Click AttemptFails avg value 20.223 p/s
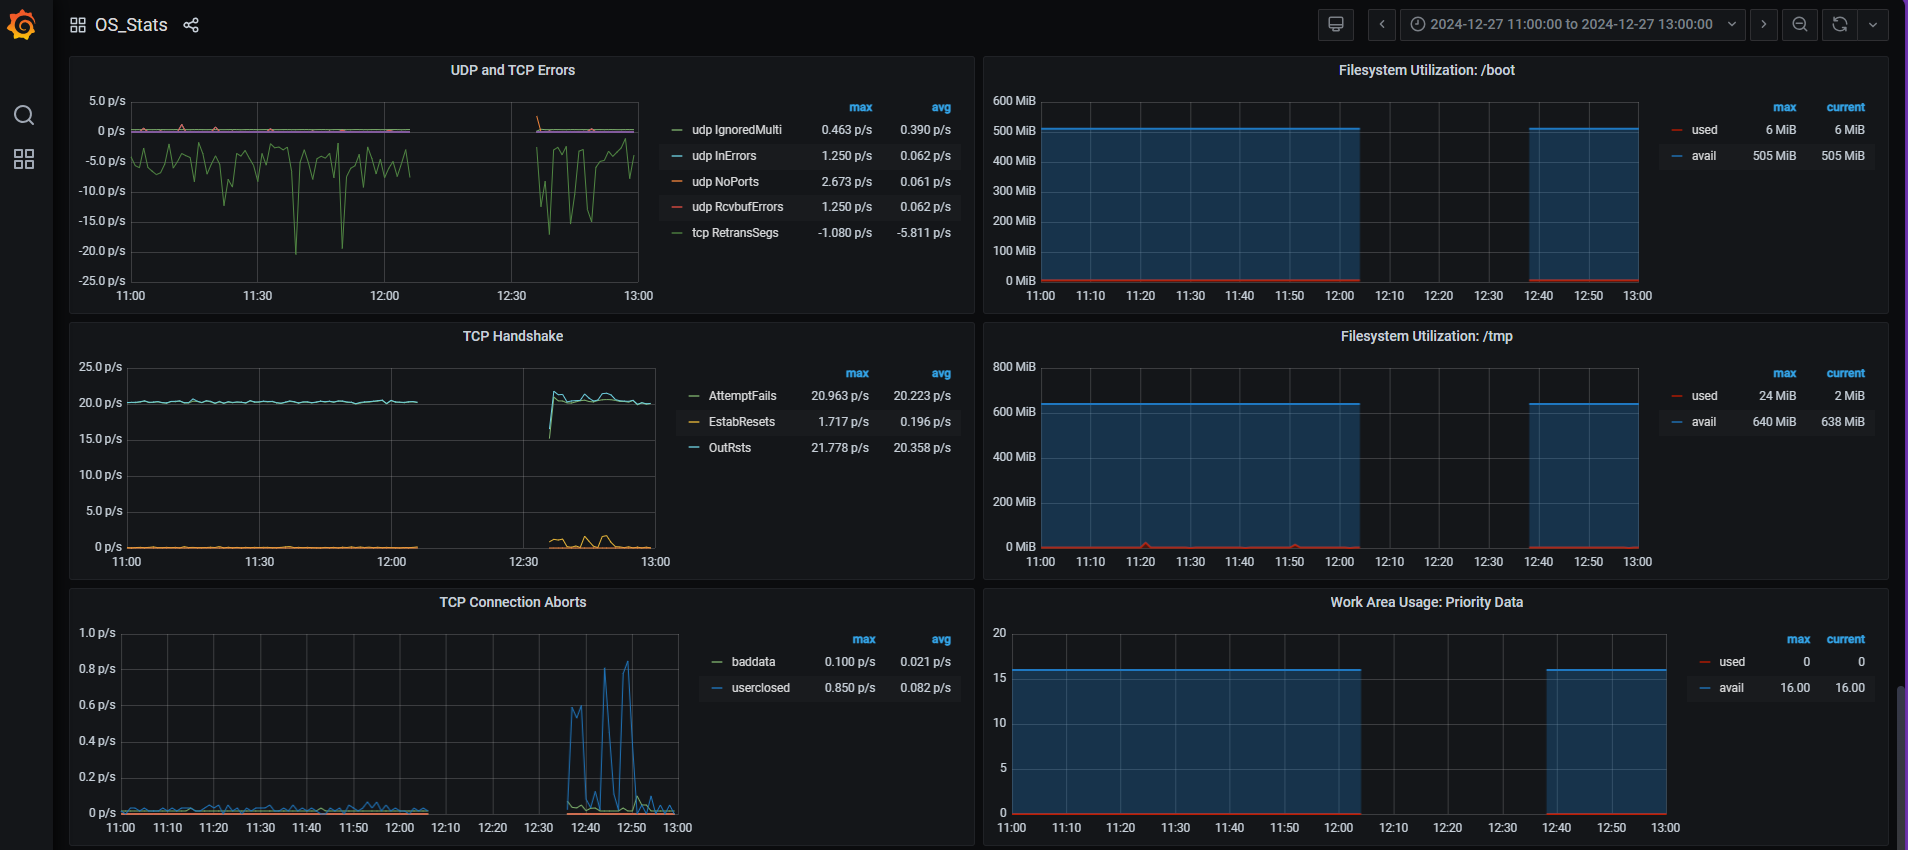 922,396
